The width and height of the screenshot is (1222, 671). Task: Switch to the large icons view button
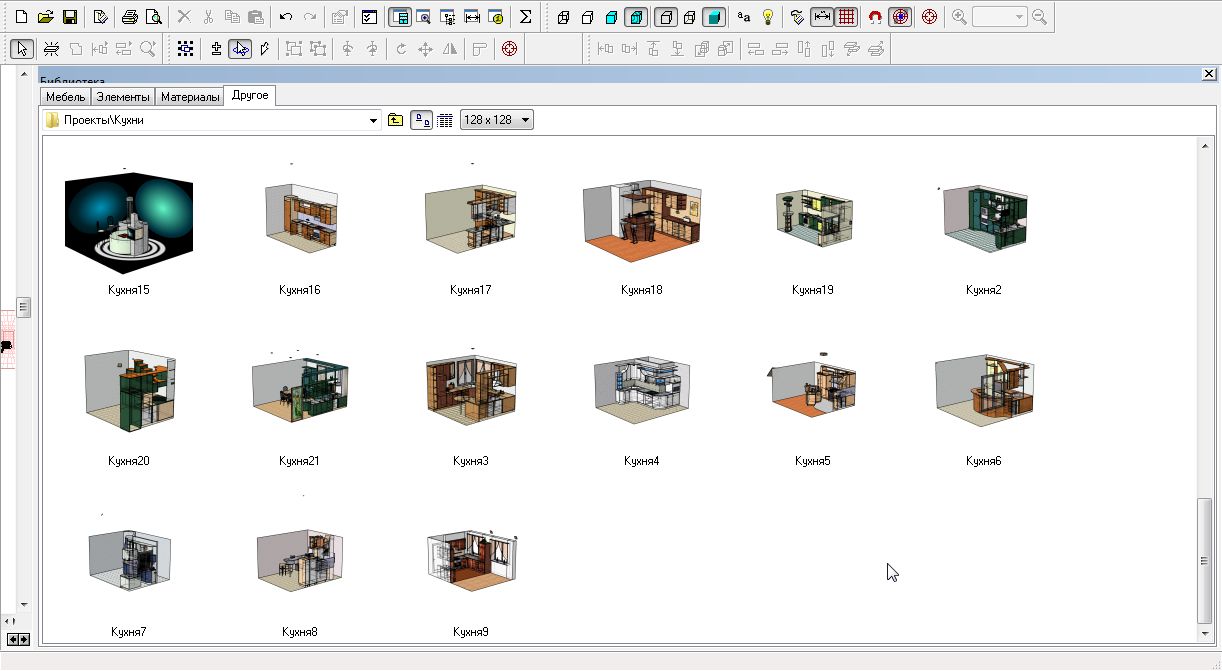click(x=422, y=120)
